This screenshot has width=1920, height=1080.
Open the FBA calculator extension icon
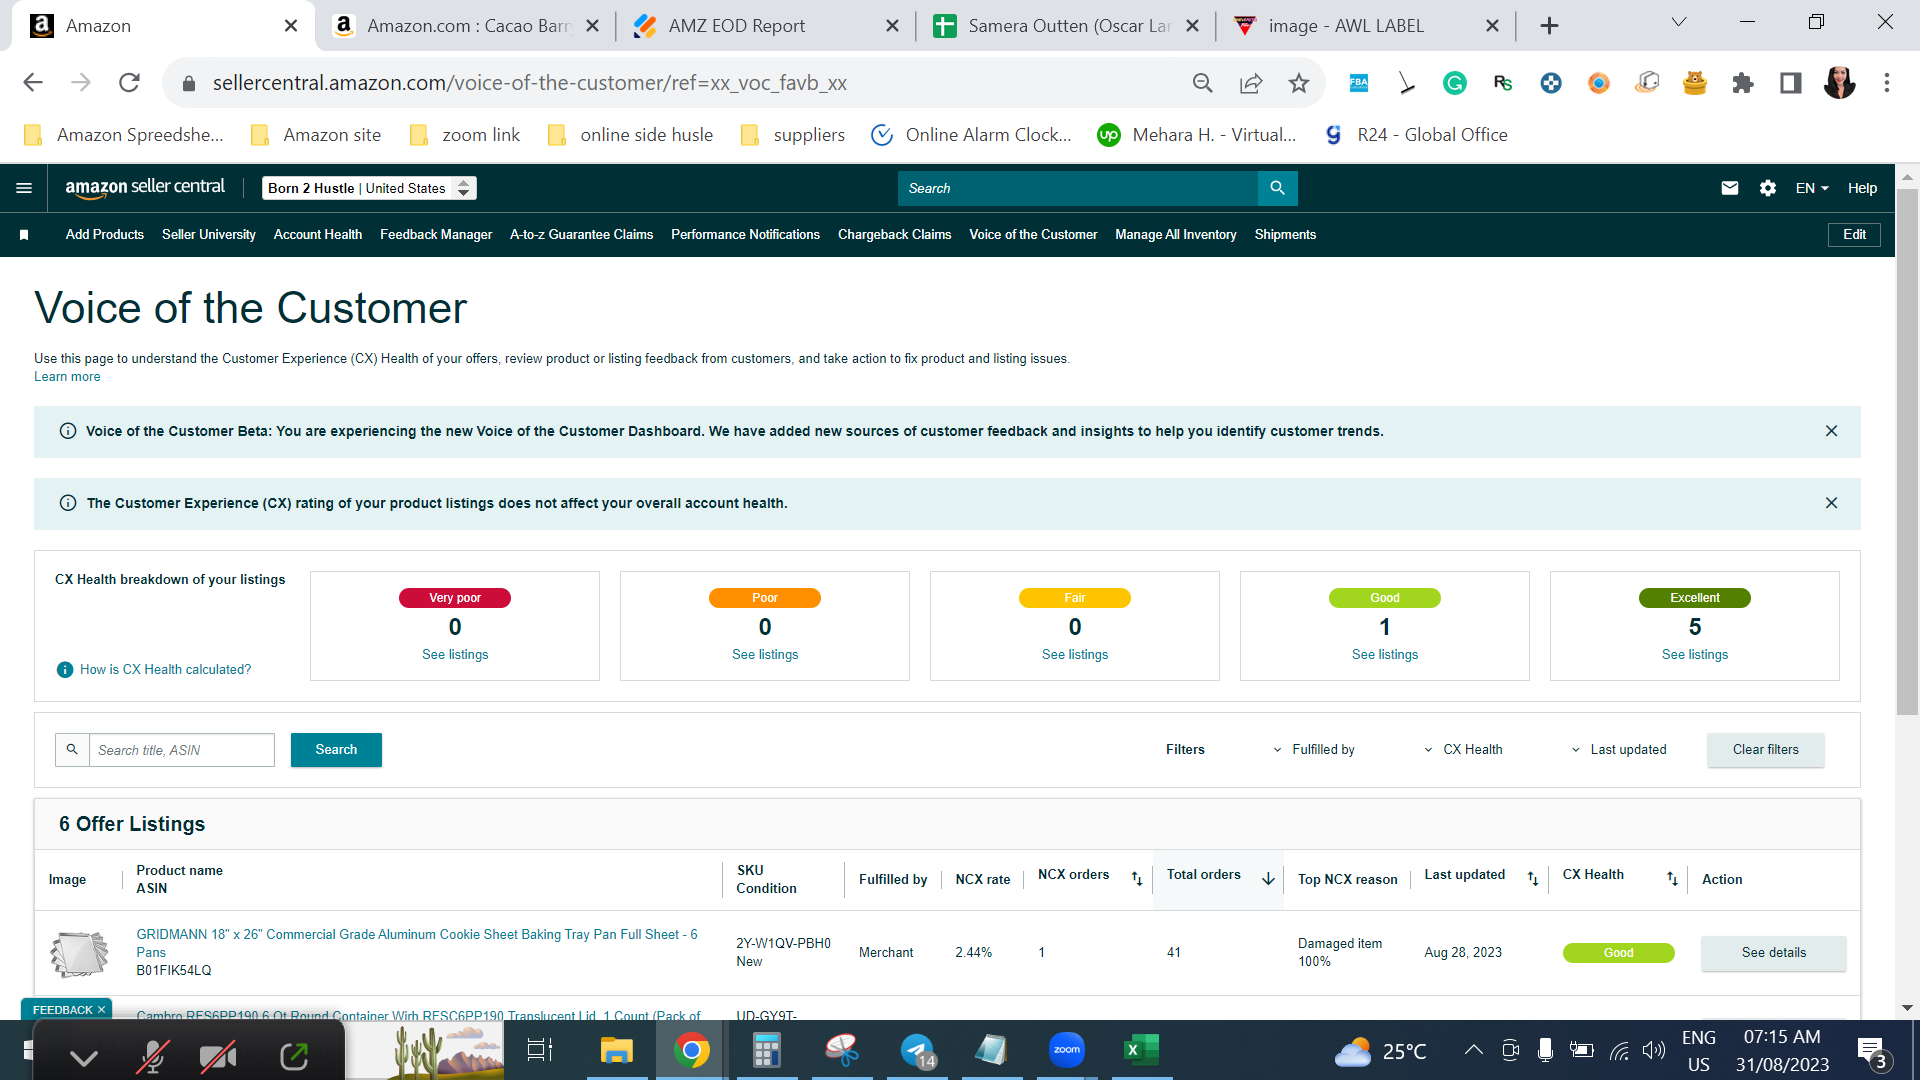click(1359, 83)
